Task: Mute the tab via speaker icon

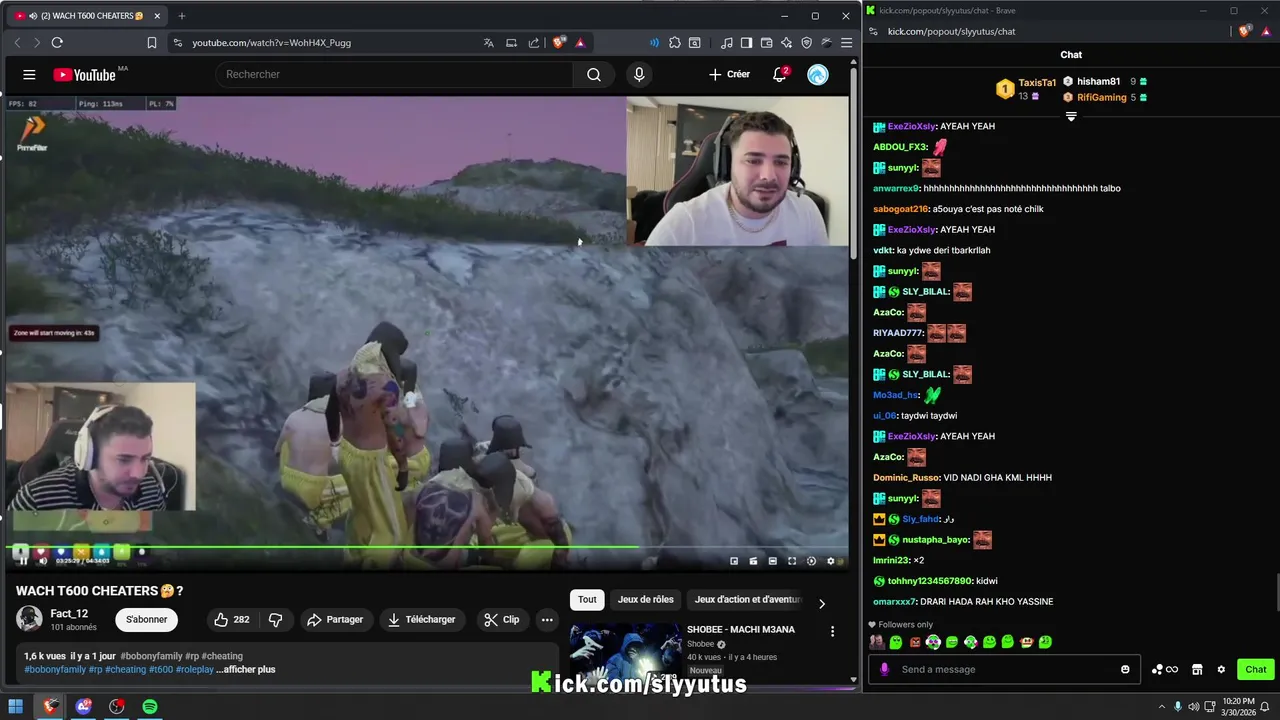Action: coord(33,16)
